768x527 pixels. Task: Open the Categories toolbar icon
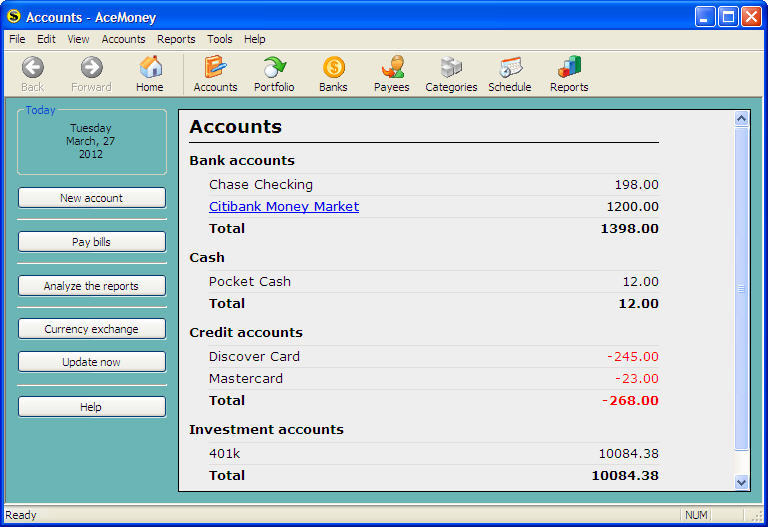coord(451,67)
